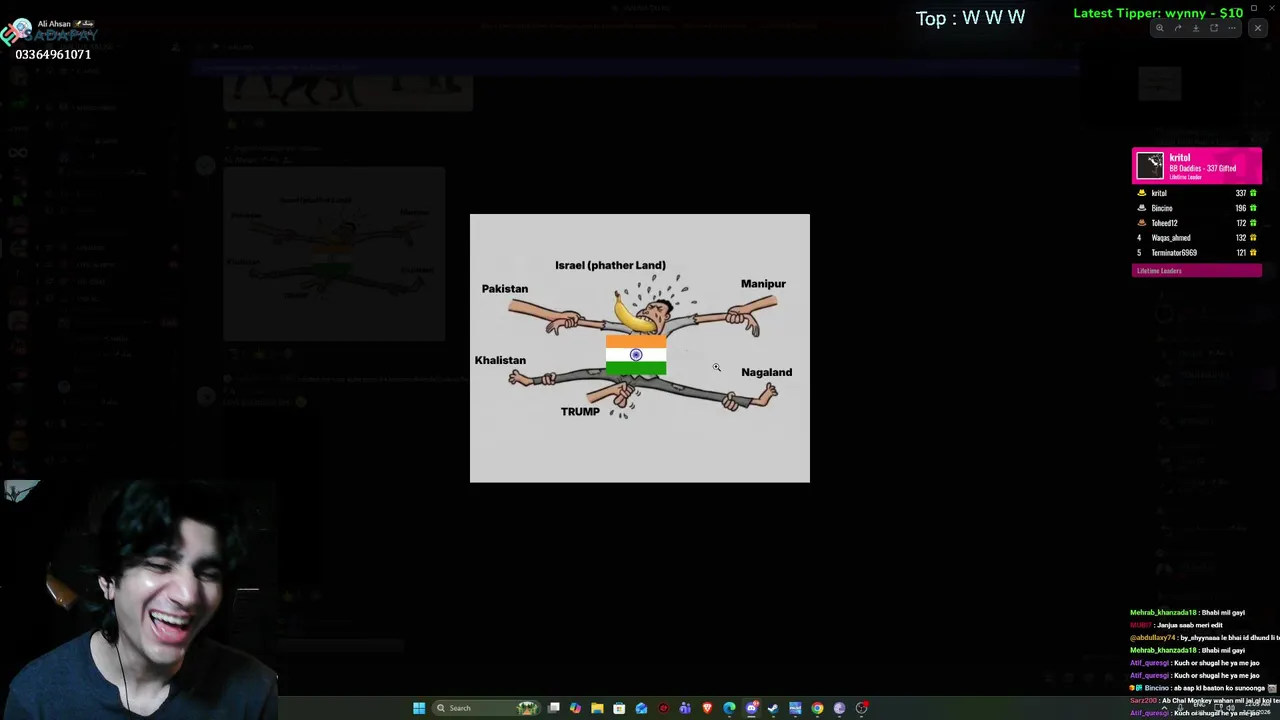Open Google Chrome from the taskbar
Image resolution: width=1280 pixels, height=720 pixels.
817,708
